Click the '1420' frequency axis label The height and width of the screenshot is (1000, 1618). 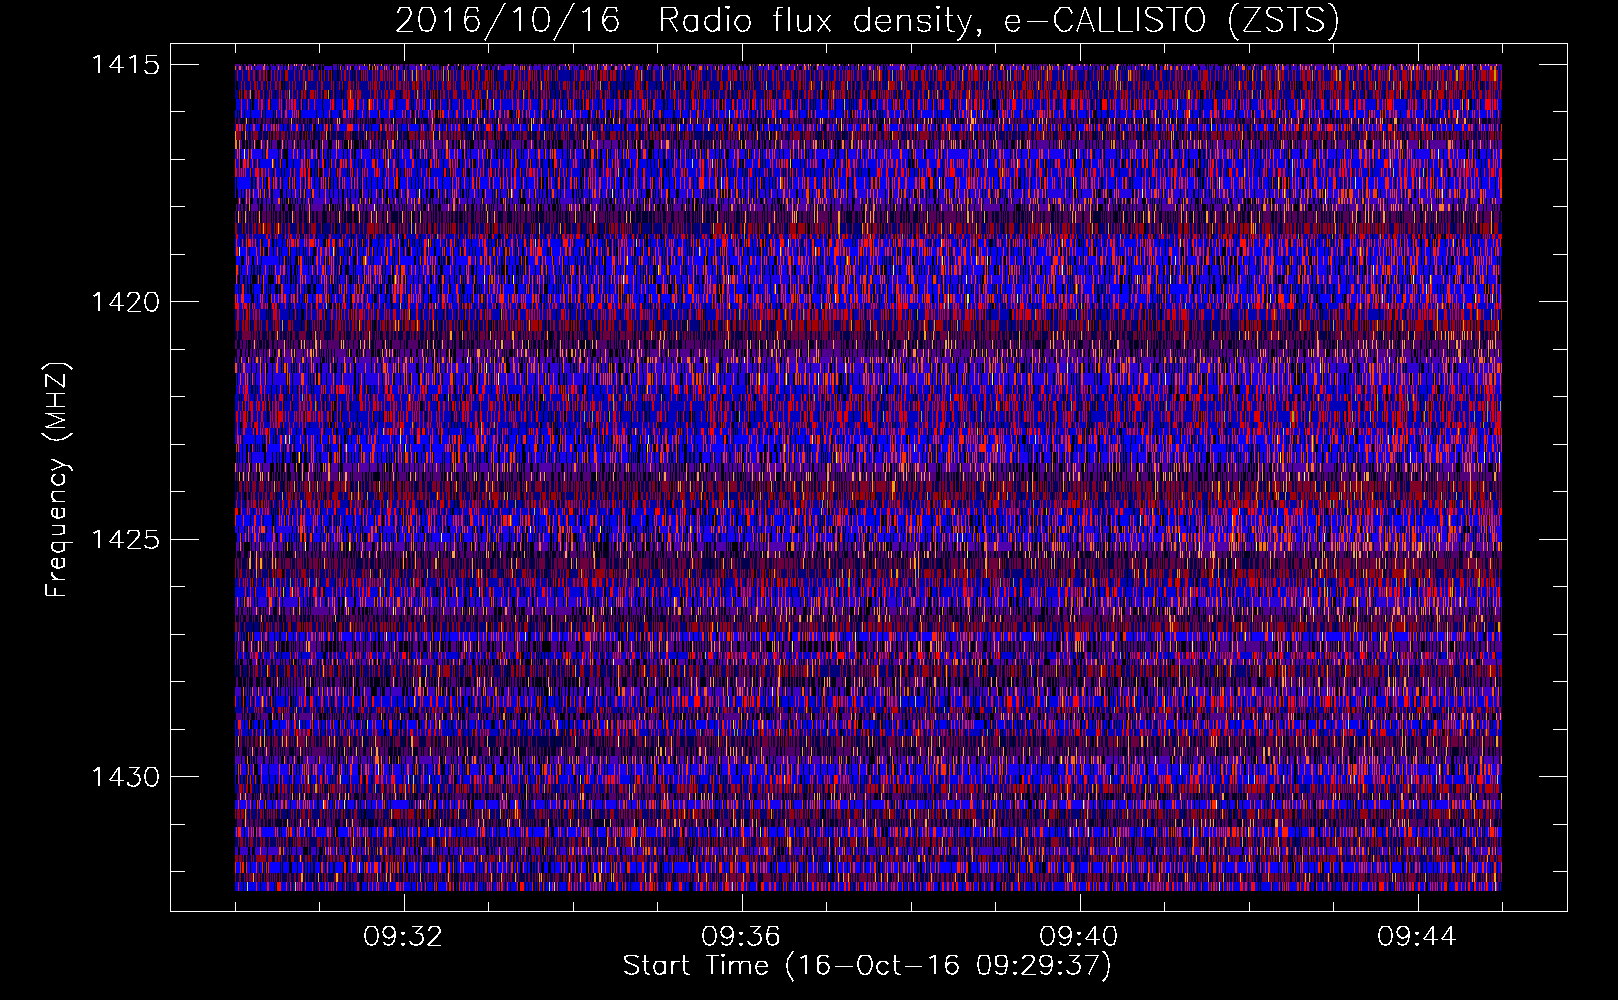coord(125,302)
